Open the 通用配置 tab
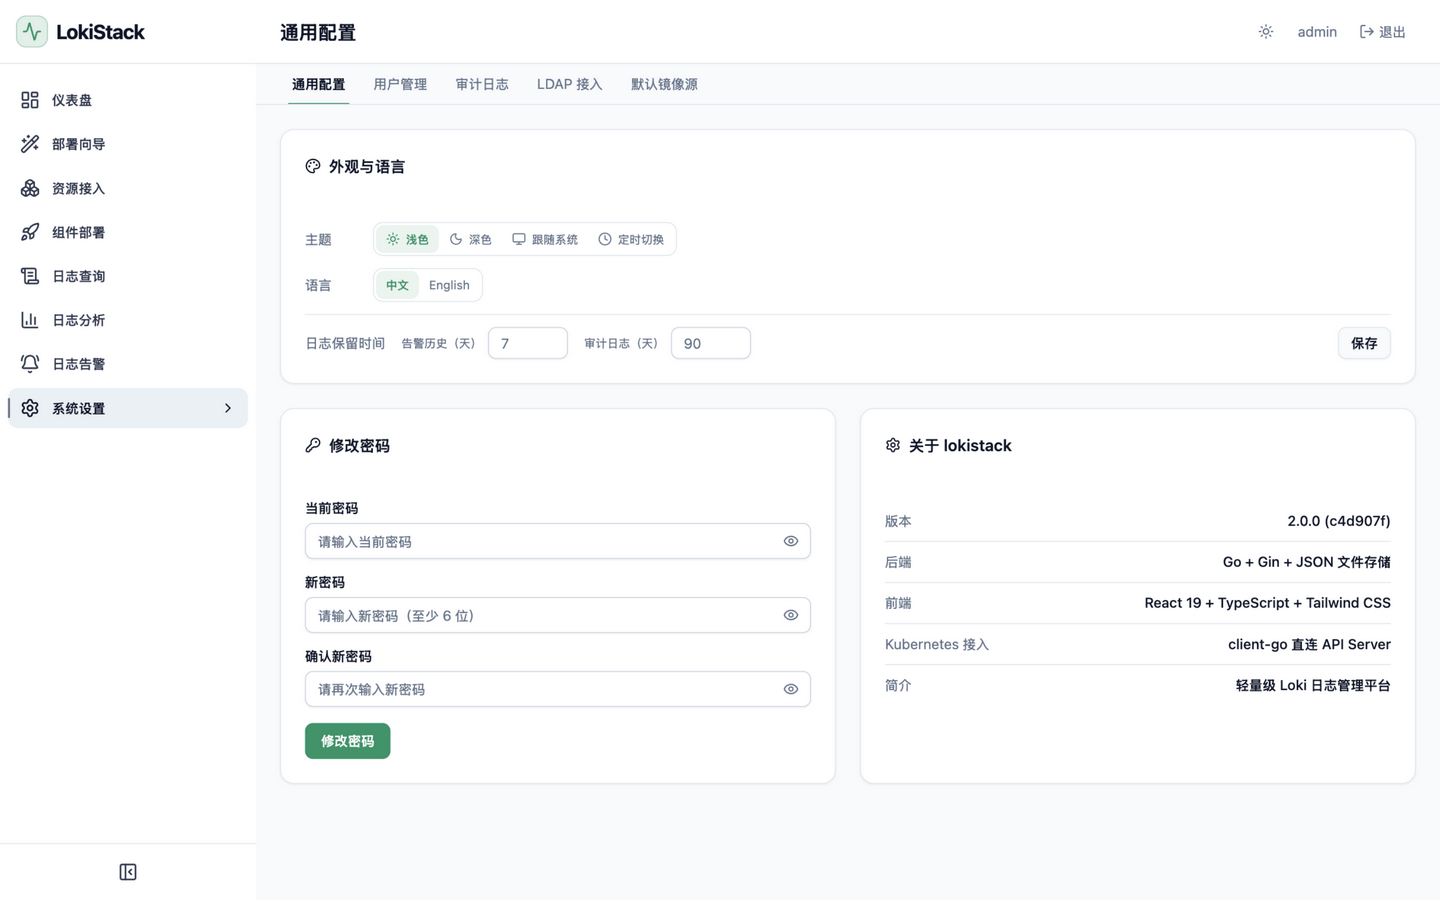 click(x=318, y=84)
